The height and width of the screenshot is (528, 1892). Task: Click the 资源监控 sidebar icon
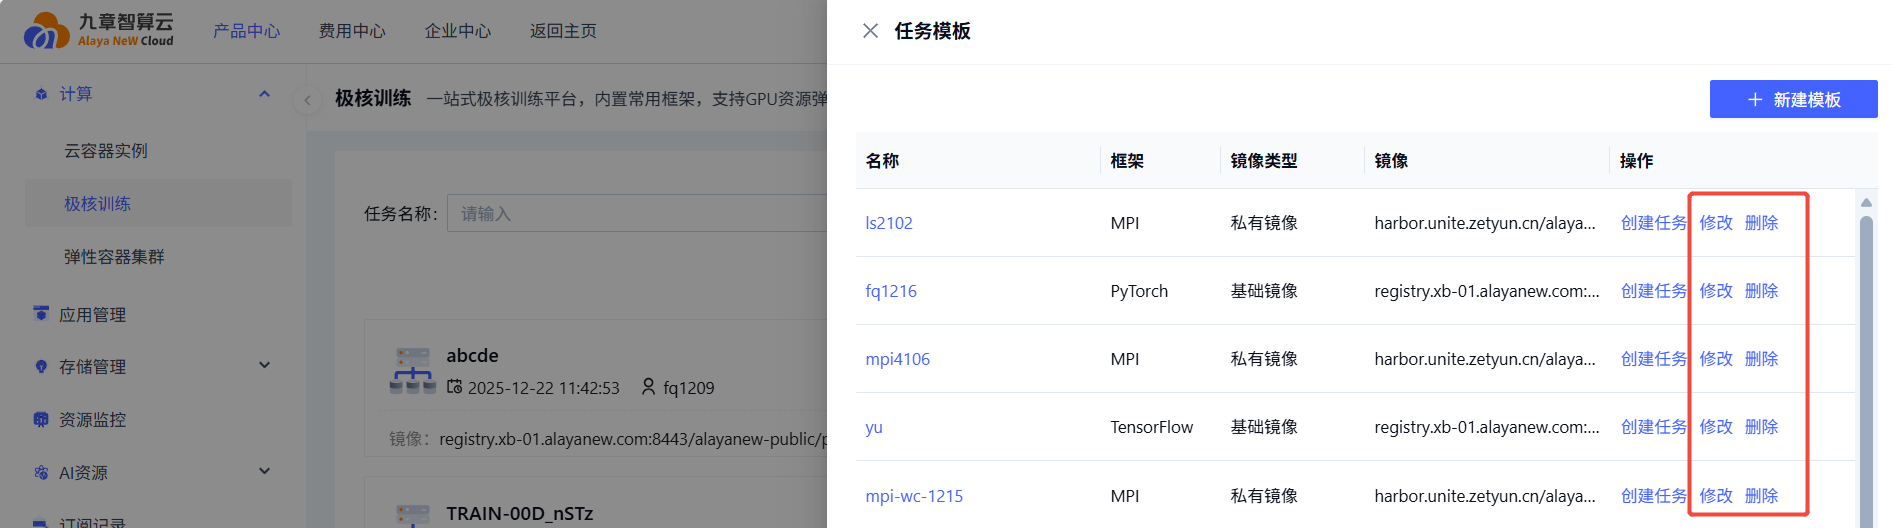(41, 420)
